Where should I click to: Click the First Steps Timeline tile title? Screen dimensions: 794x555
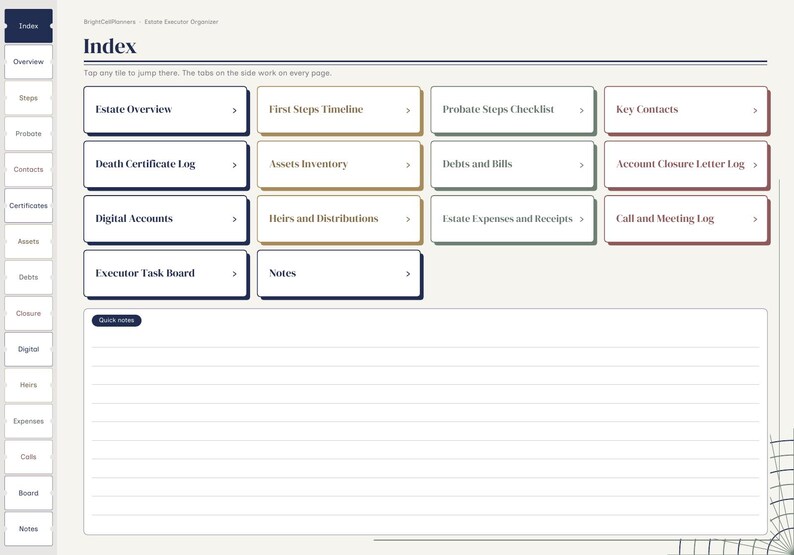(316, 109)
